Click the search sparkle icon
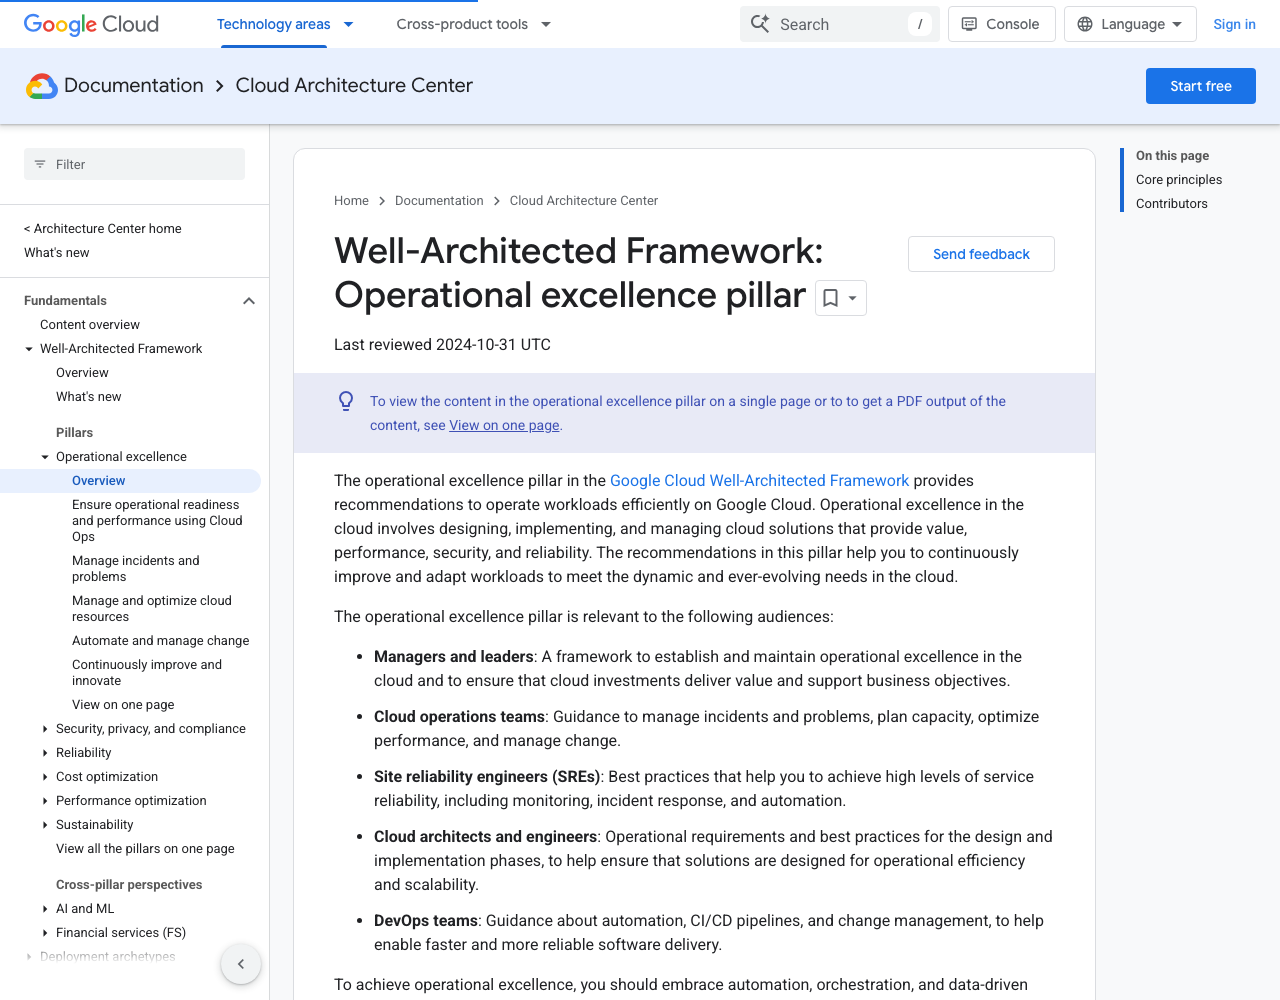 click(x=760, y=24)
